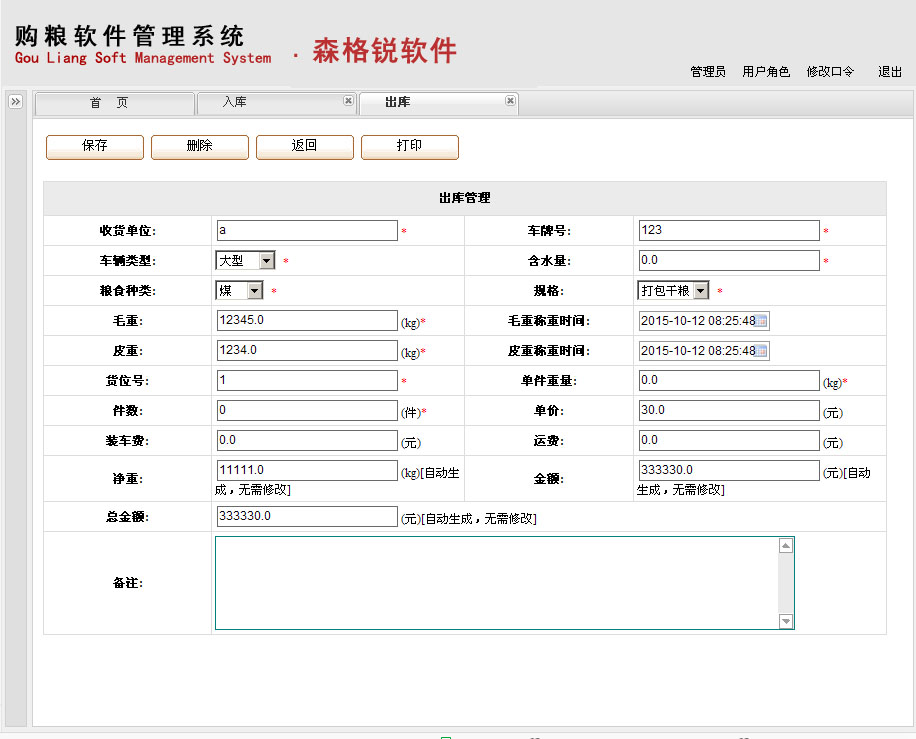The height and width of the screenshot is (739, 916).
Task: Switch to the 入库 tab
Action: [235, 103]
